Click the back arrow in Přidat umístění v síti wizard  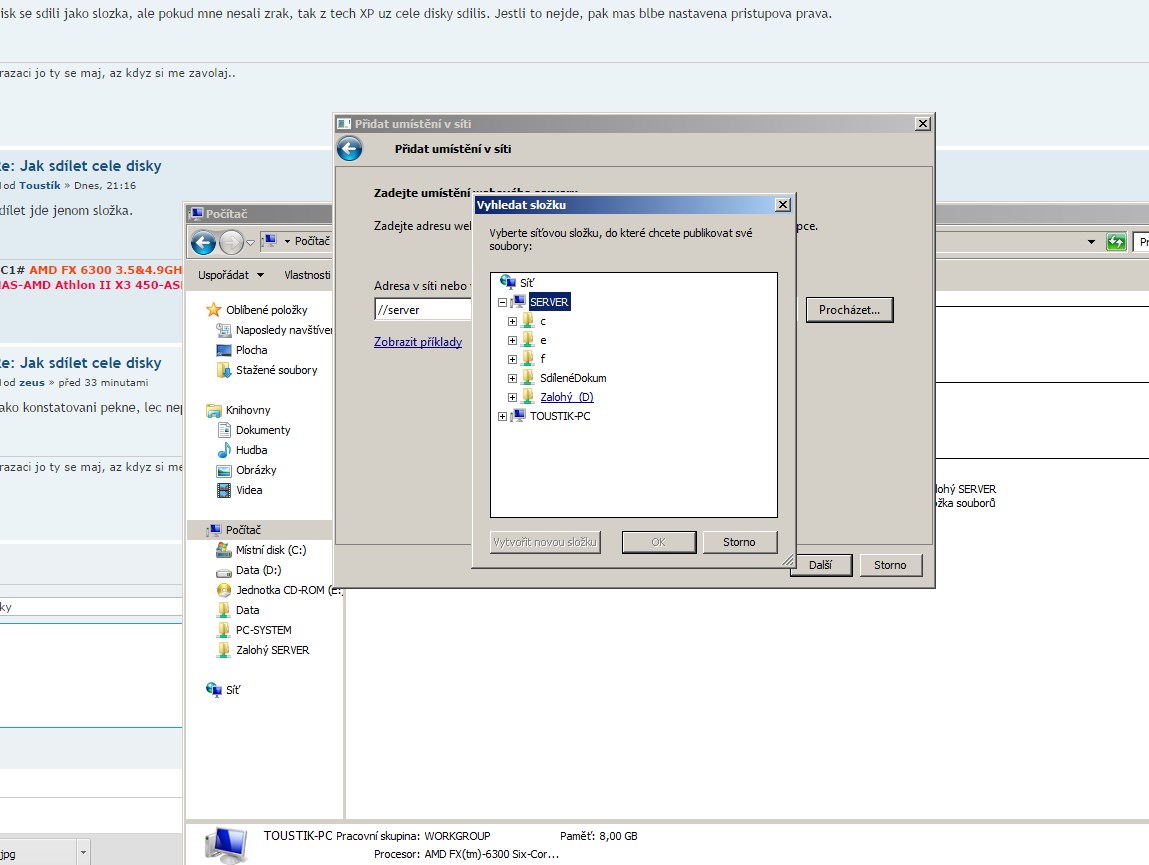[350, 149]
